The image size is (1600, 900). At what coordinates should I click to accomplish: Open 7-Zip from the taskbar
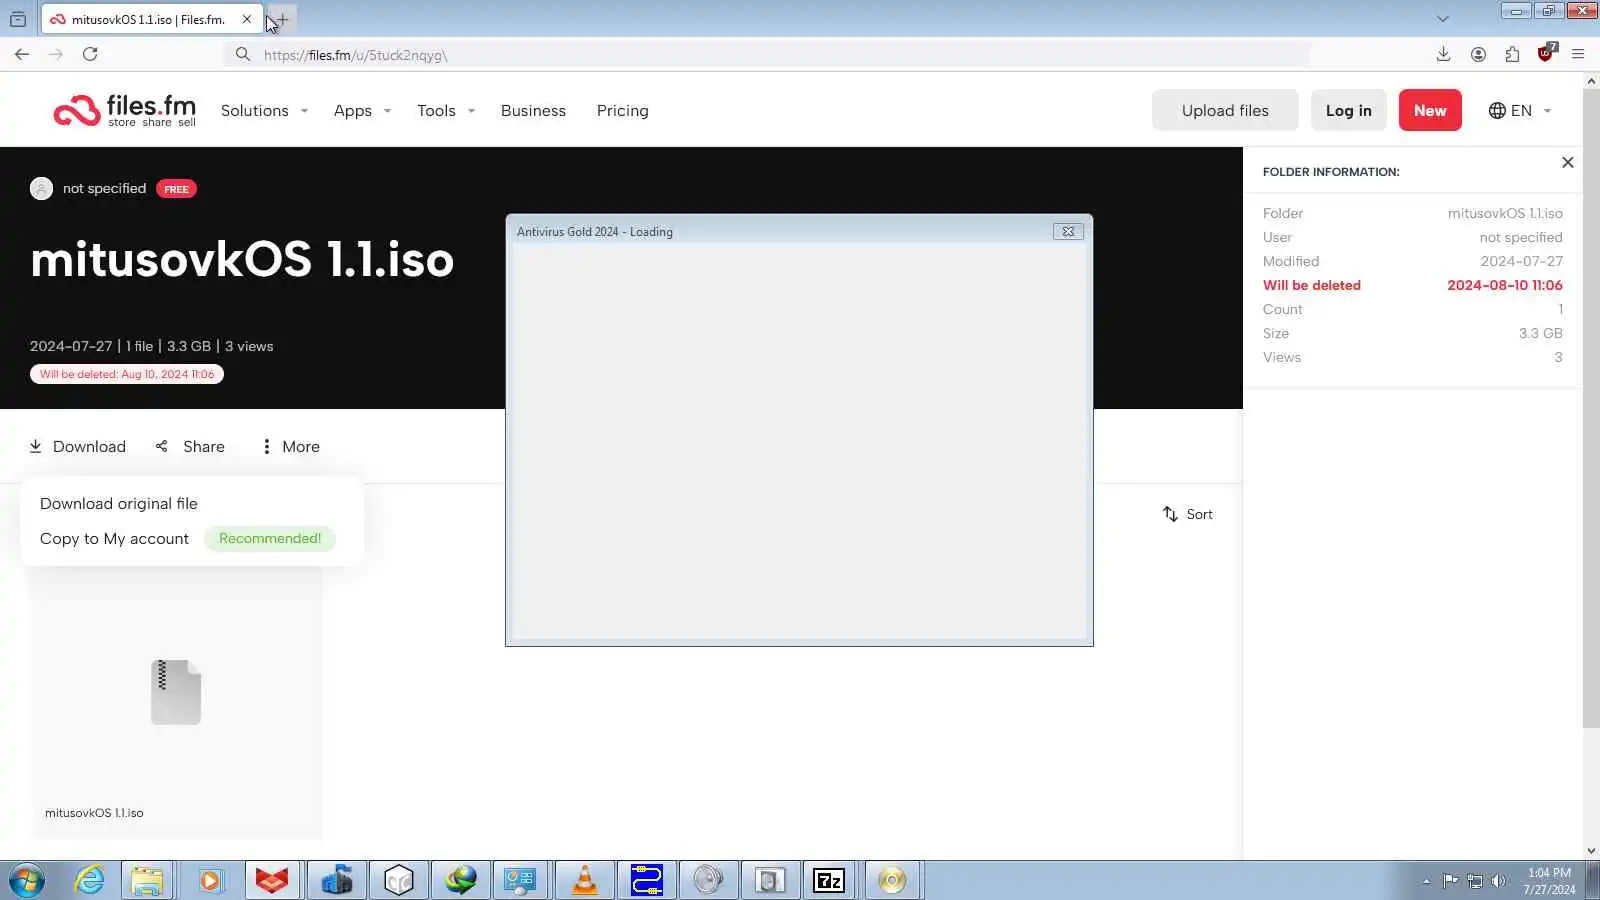coord(829,880)
